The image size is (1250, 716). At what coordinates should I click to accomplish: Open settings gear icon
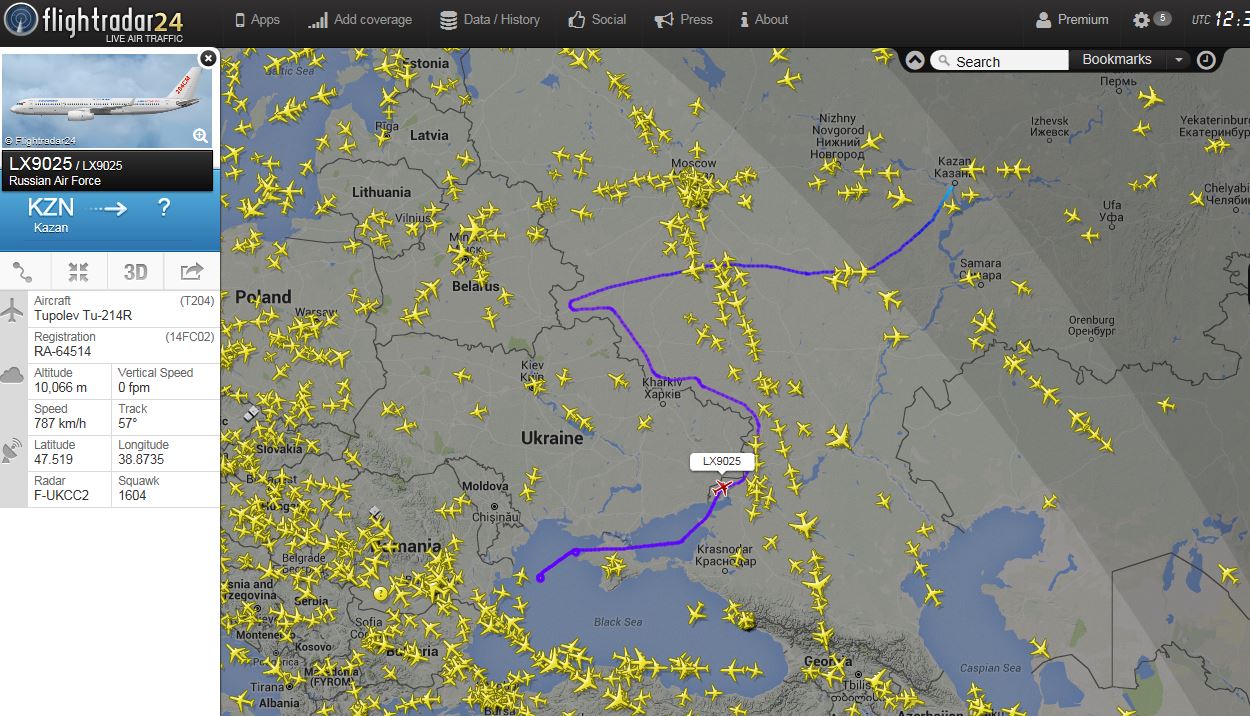[1141, 20]
